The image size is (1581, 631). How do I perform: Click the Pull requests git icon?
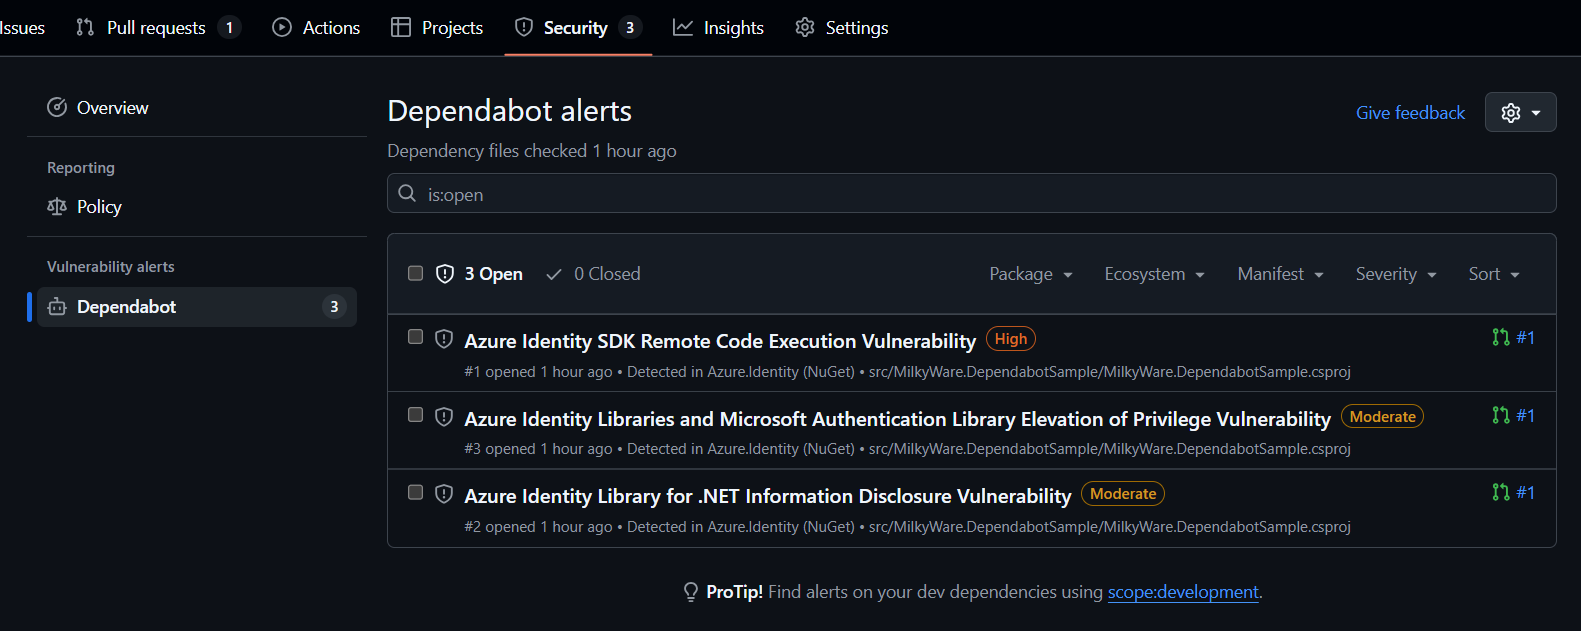(85, 27)
